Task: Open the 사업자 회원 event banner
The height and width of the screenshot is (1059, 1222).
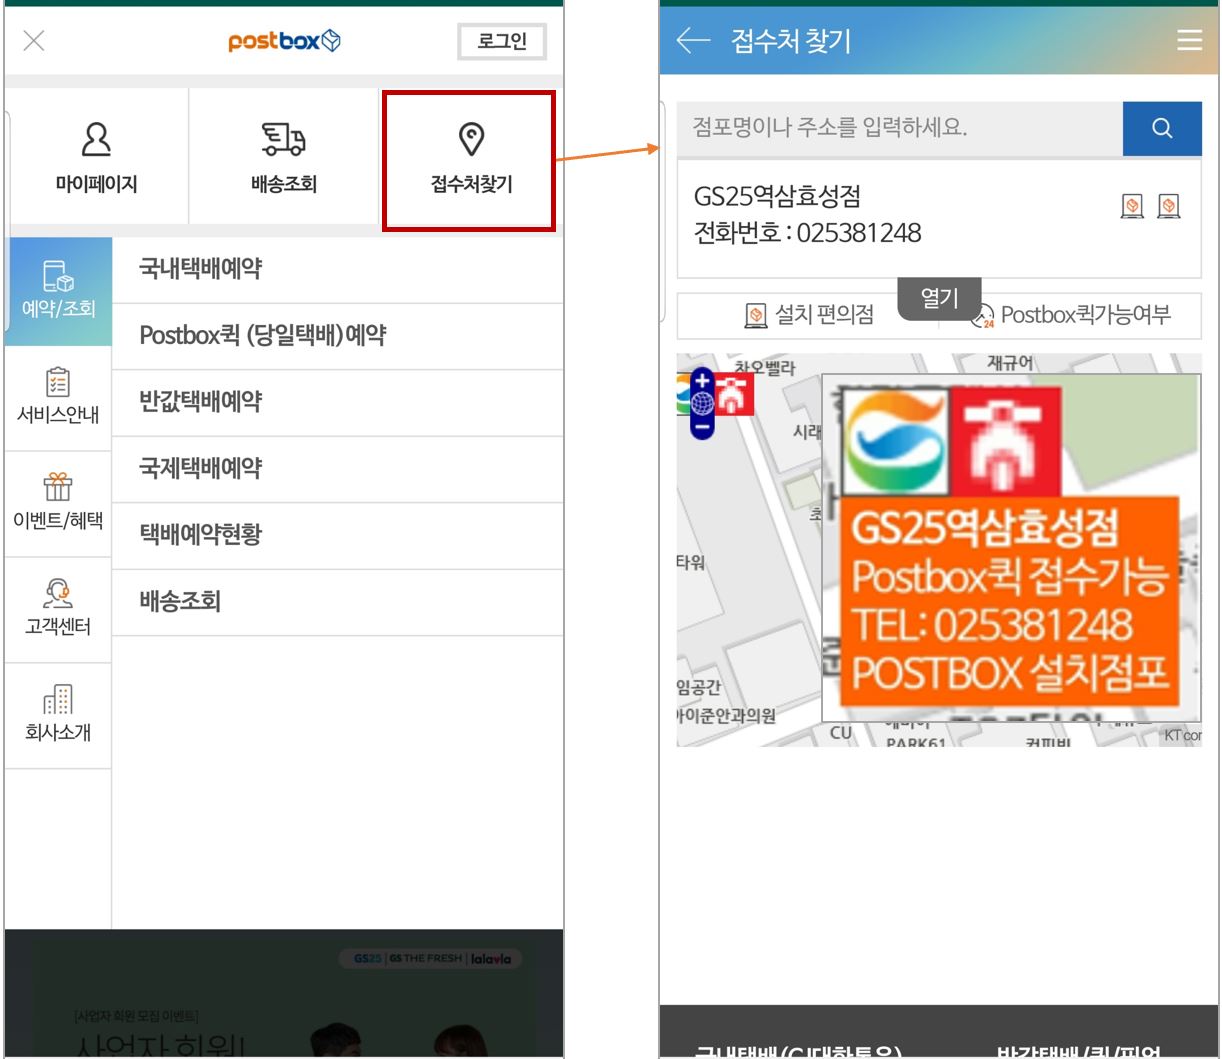Action: pos(284,994)
